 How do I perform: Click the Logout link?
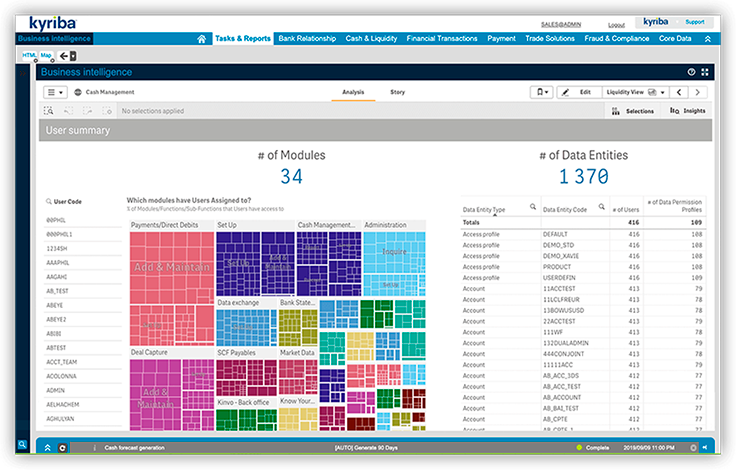pyautogui.click(x=616, y=24)
